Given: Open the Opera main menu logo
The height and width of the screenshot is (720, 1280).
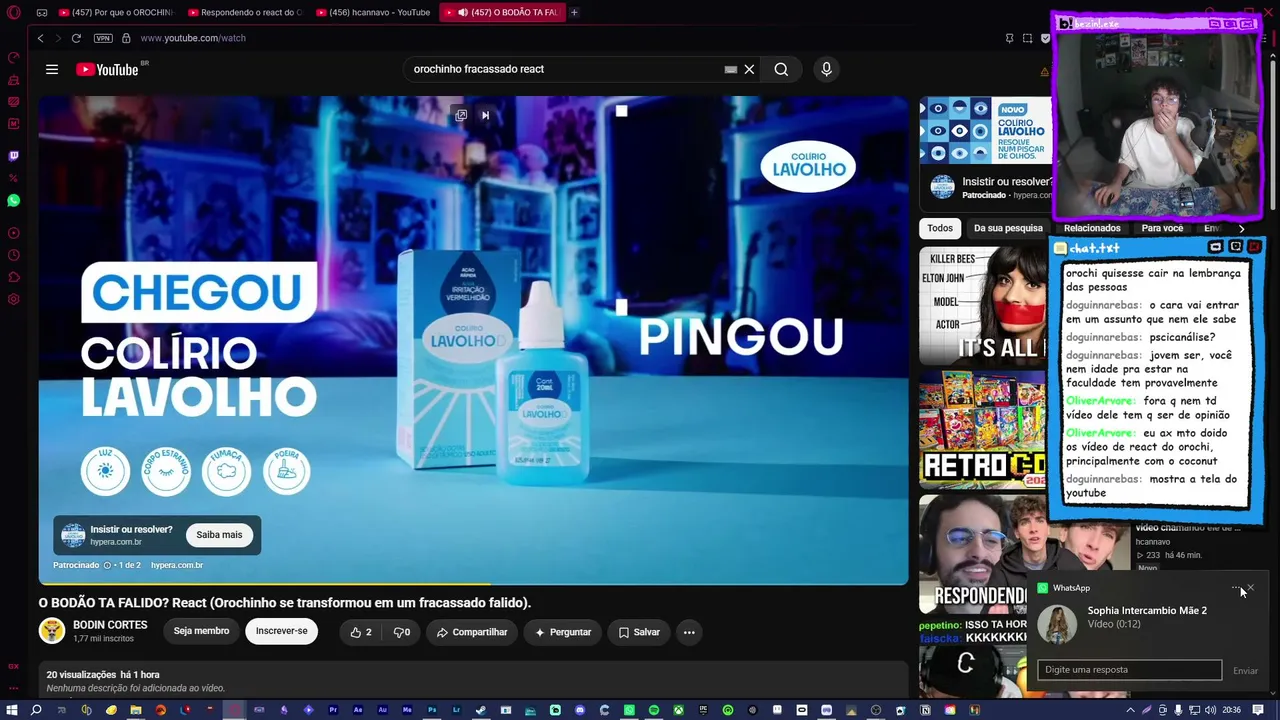Looking at the screenshot, I should point(14,12).
